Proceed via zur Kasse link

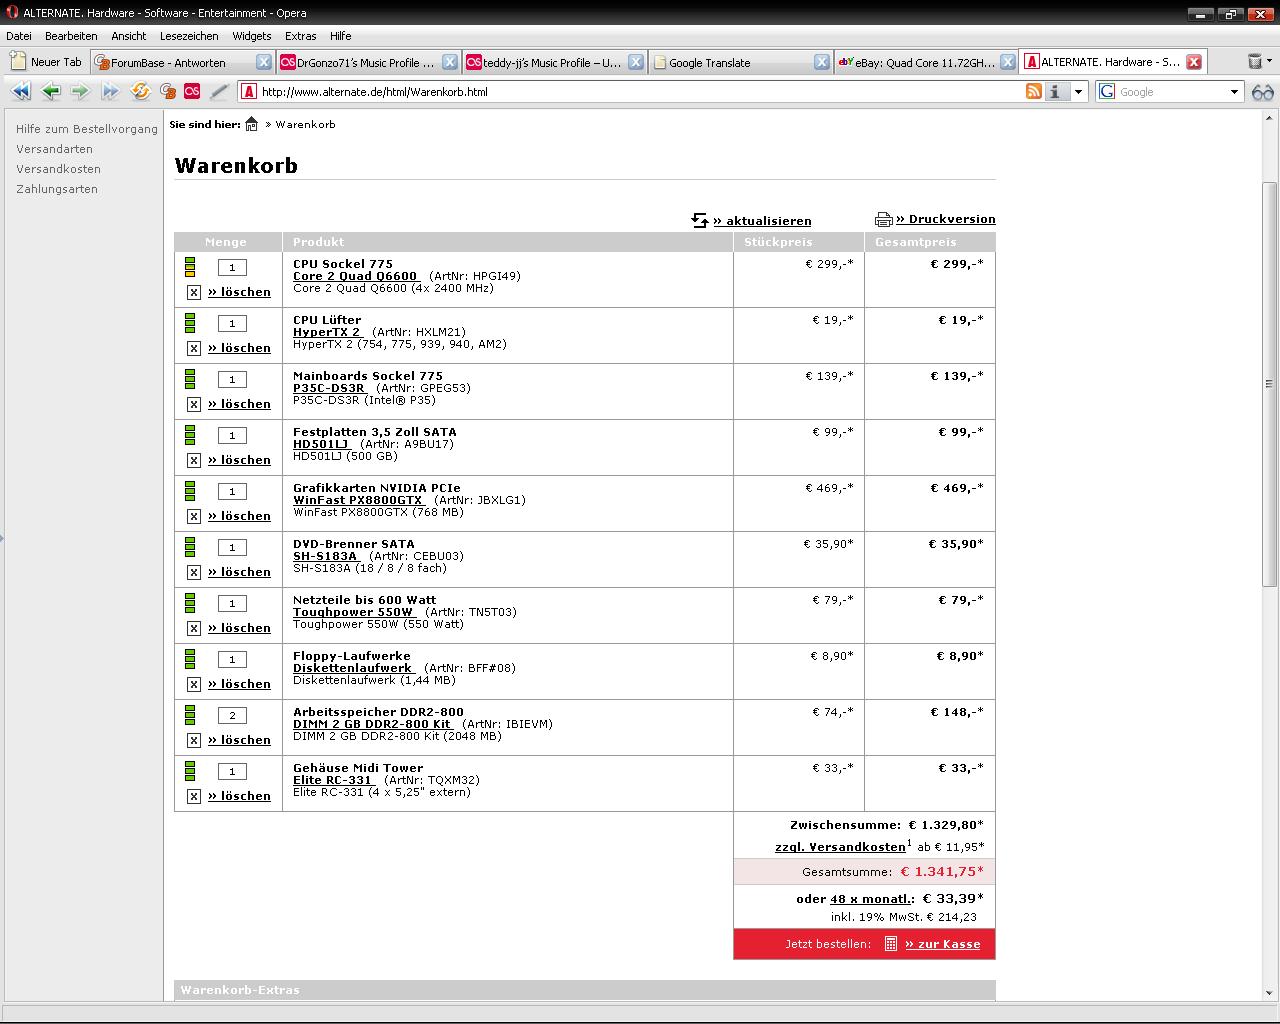[942, 944]
